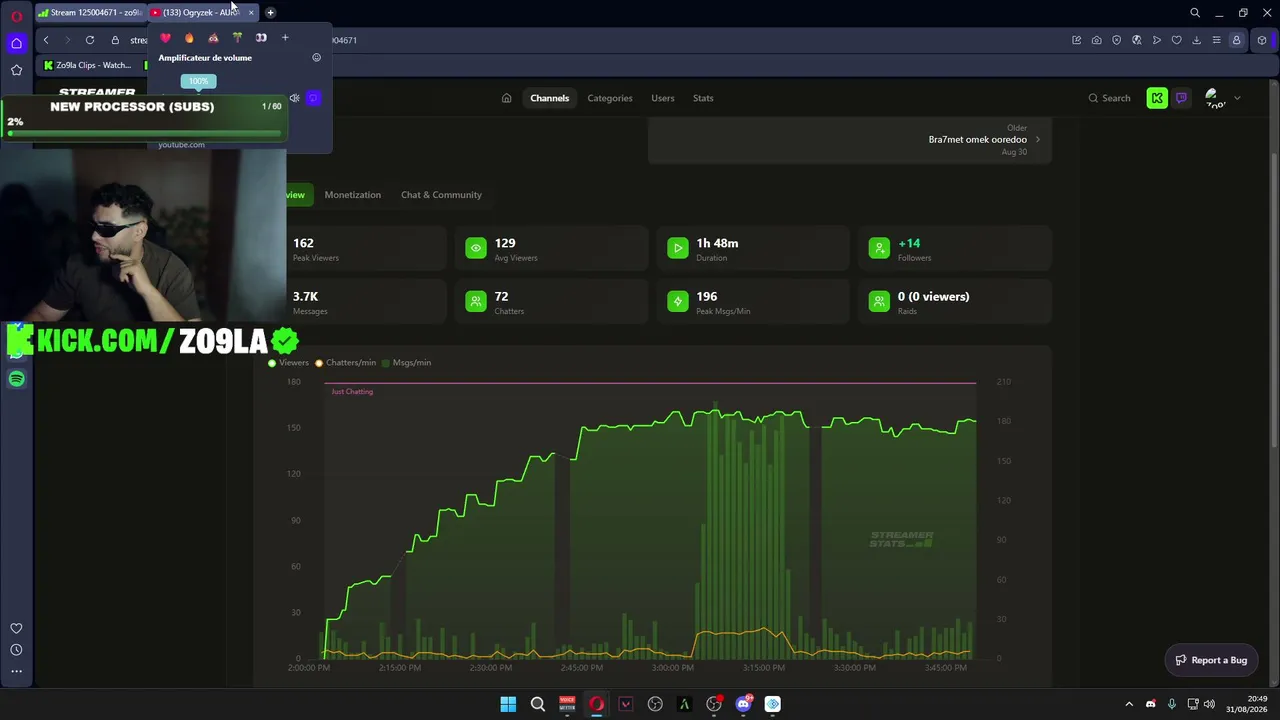Close the Ogryzek YouTube tab
The width and height of the screenshot is (1280, 720).
pos(251,12)
